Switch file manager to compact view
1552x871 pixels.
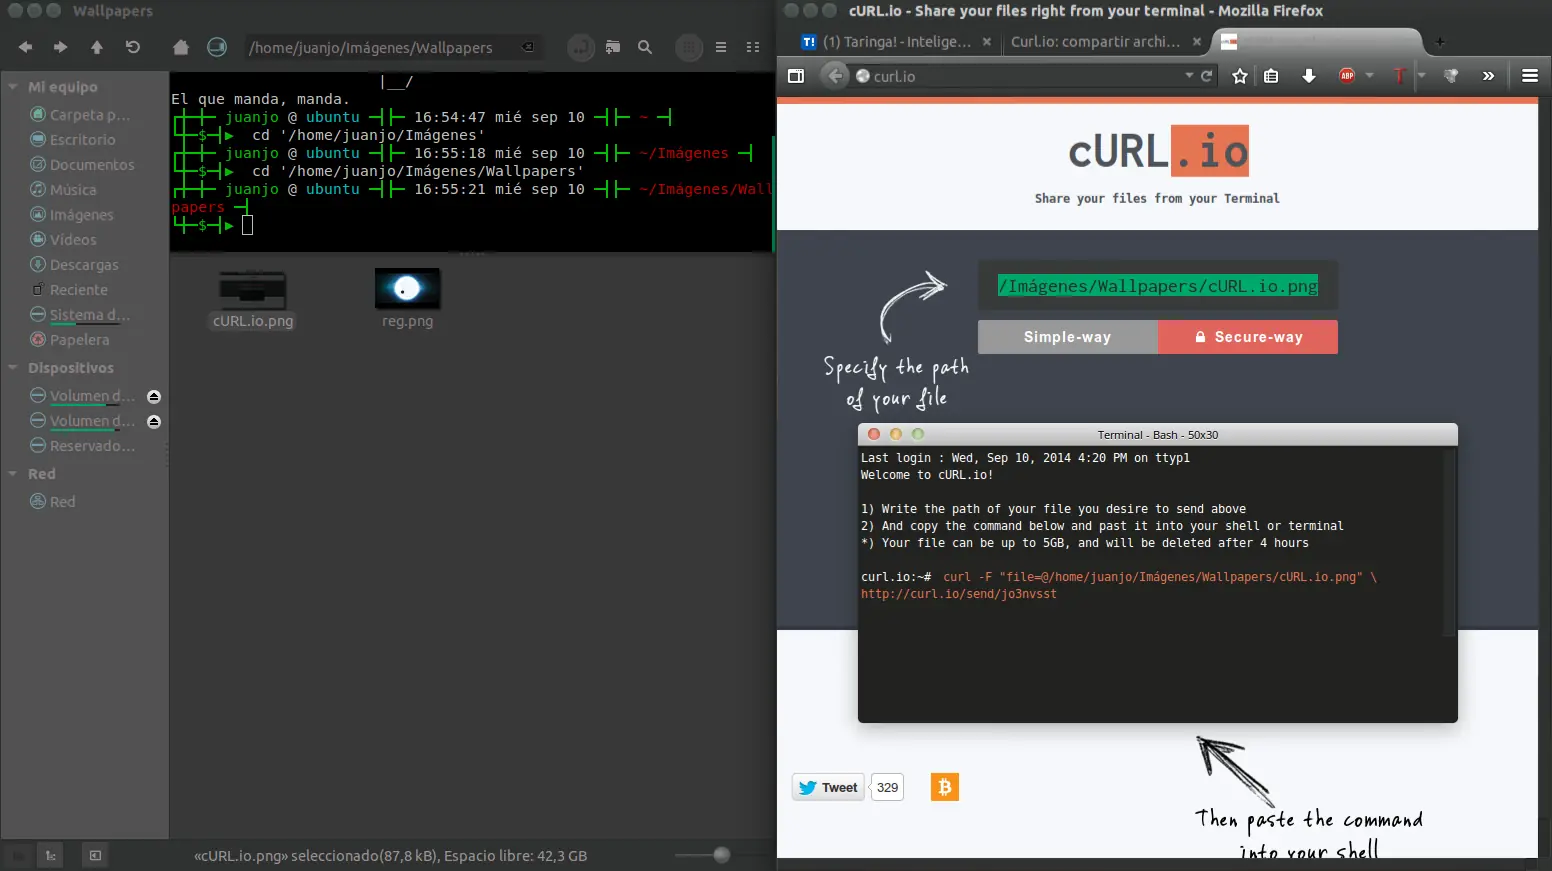pyautogui.click(x=753, y=47)
